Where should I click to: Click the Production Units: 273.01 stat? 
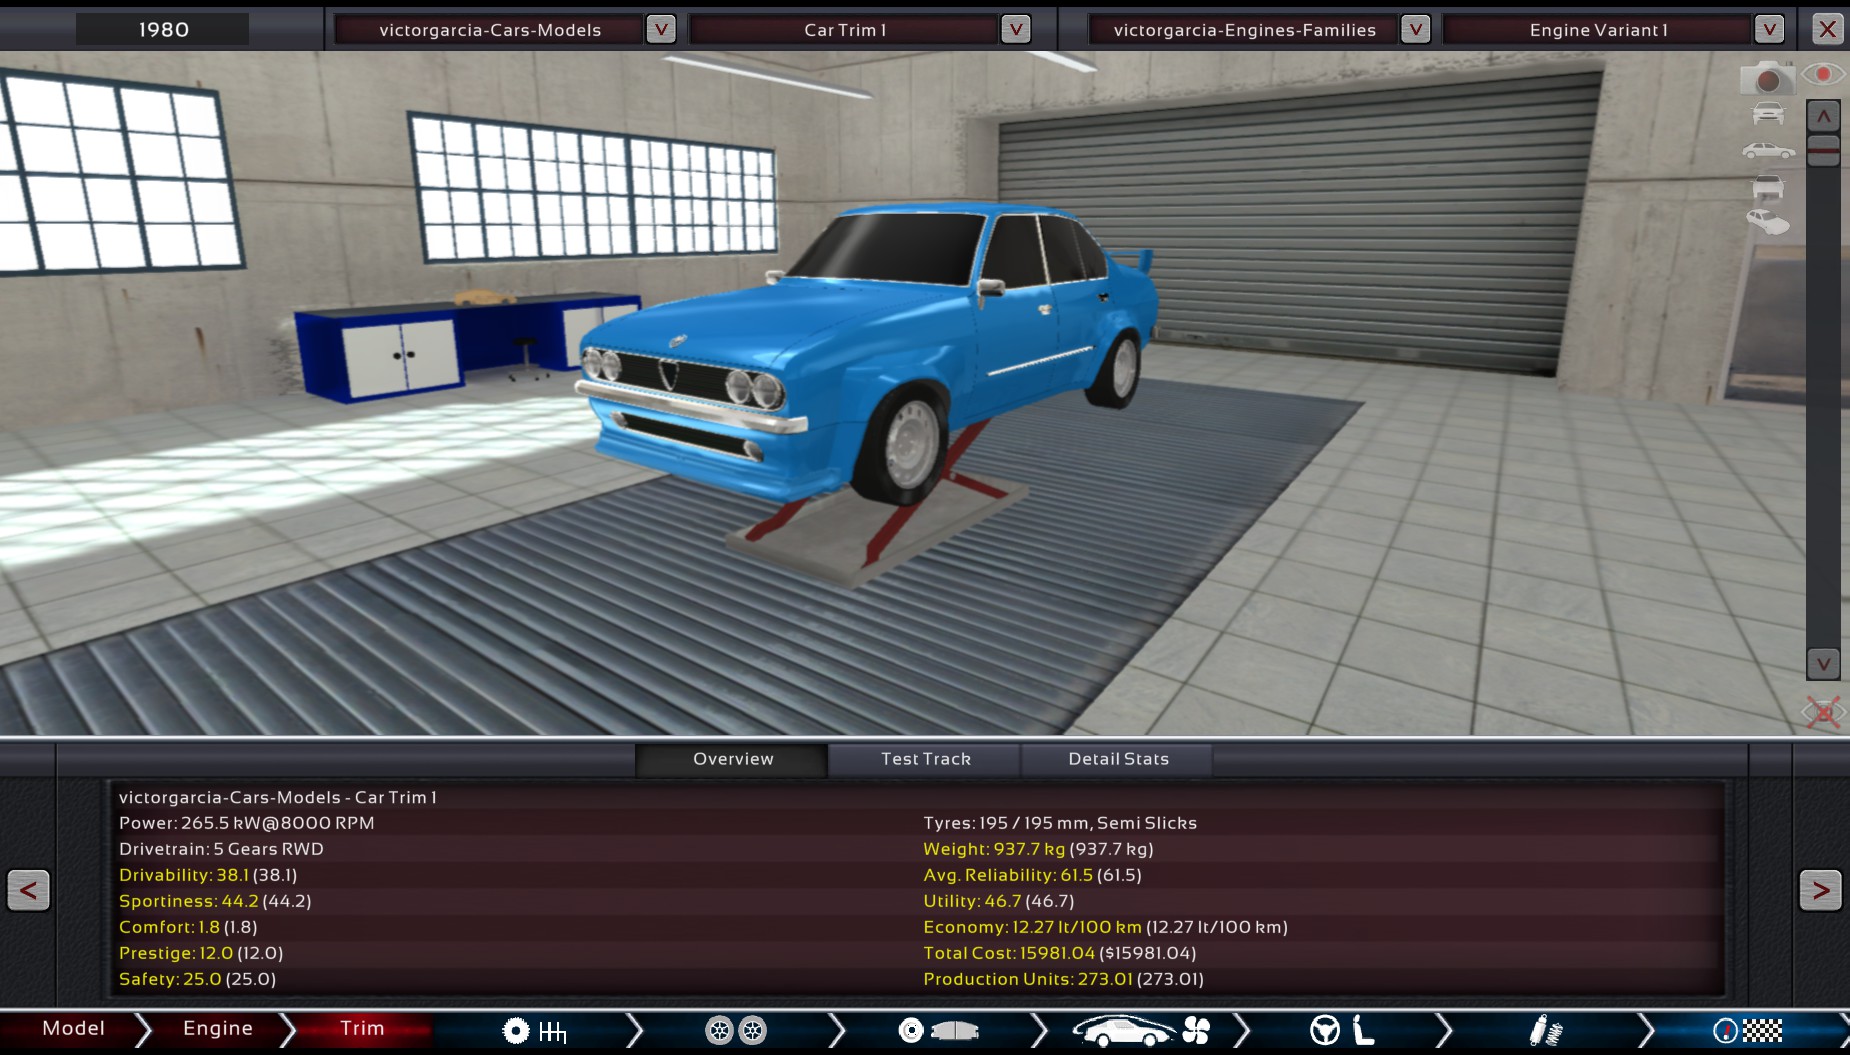(1063, 979)
